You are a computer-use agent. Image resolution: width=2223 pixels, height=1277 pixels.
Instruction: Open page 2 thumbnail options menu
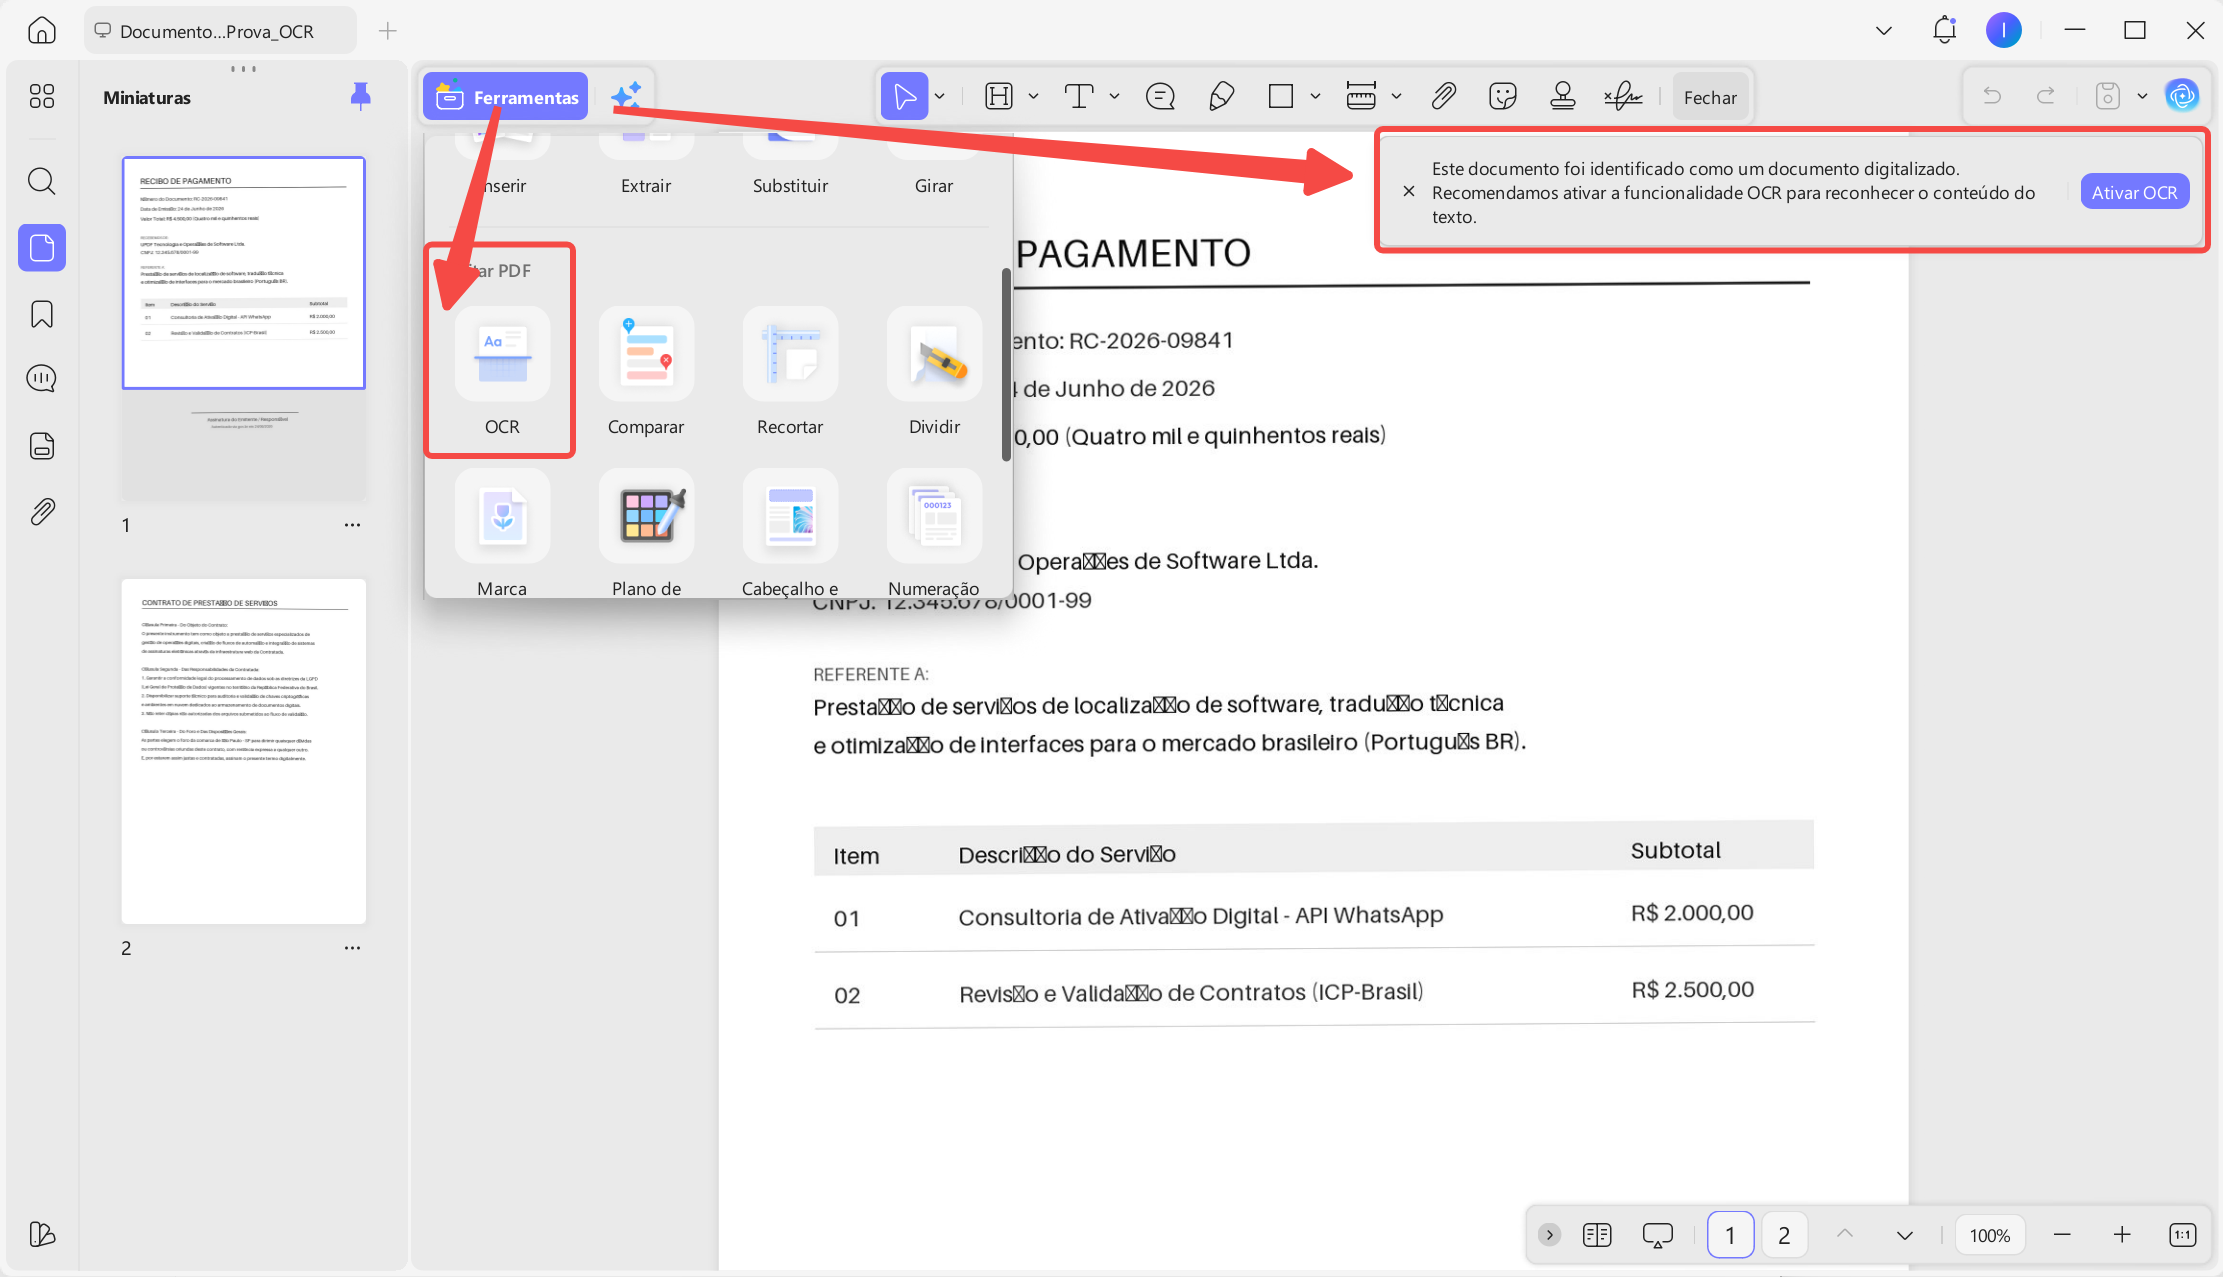(x=352, y=948)
